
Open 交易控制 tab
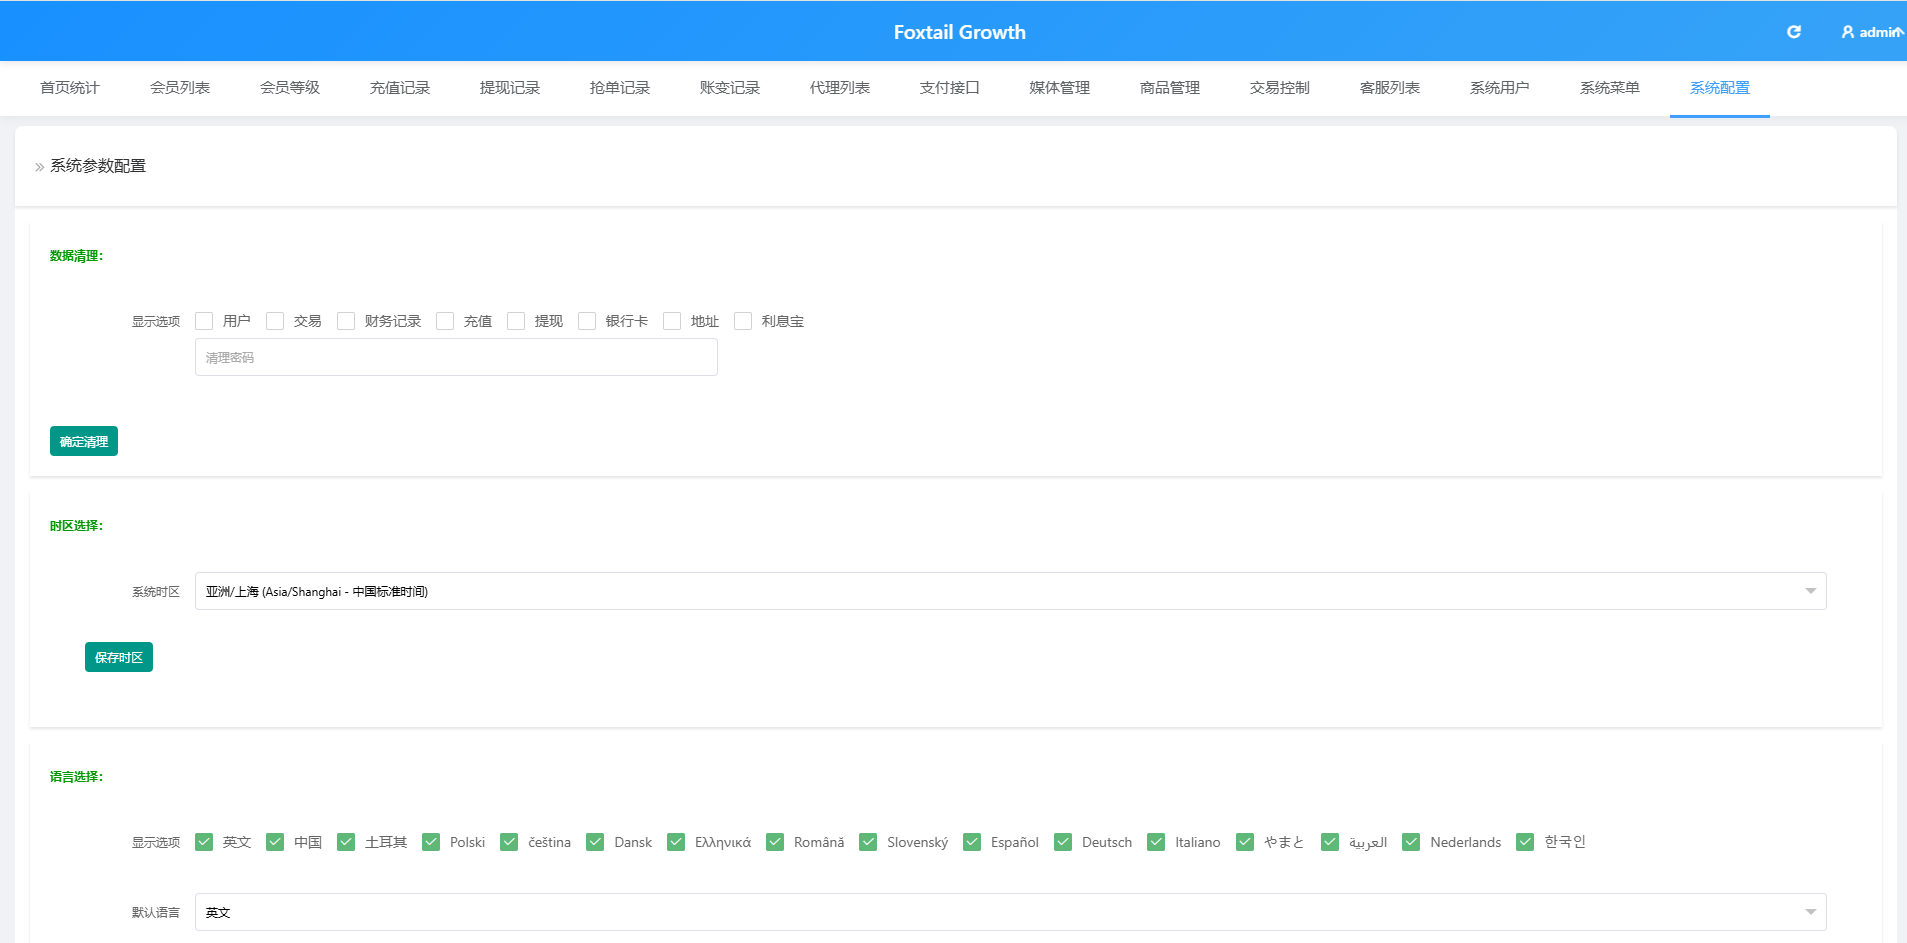1280,88
